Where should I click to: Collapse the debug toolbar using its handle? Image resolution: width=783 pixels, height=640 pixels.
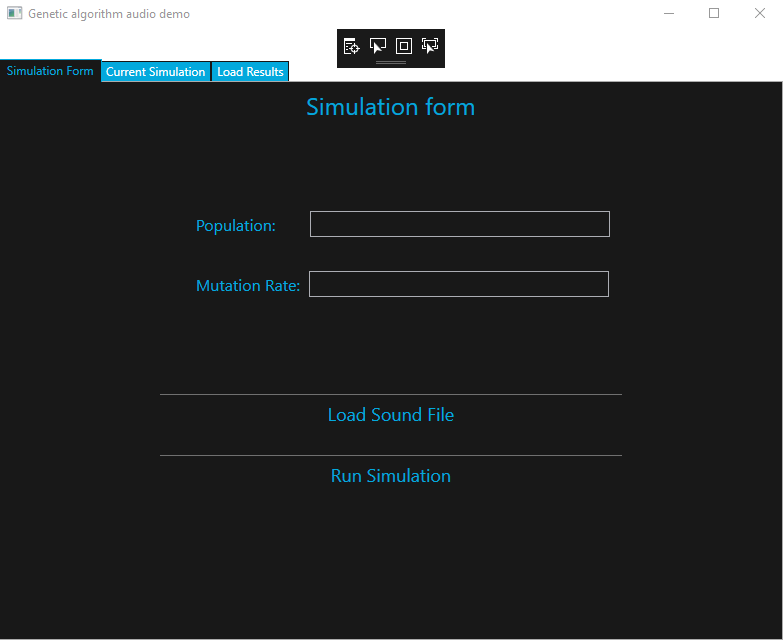(391, 63)
